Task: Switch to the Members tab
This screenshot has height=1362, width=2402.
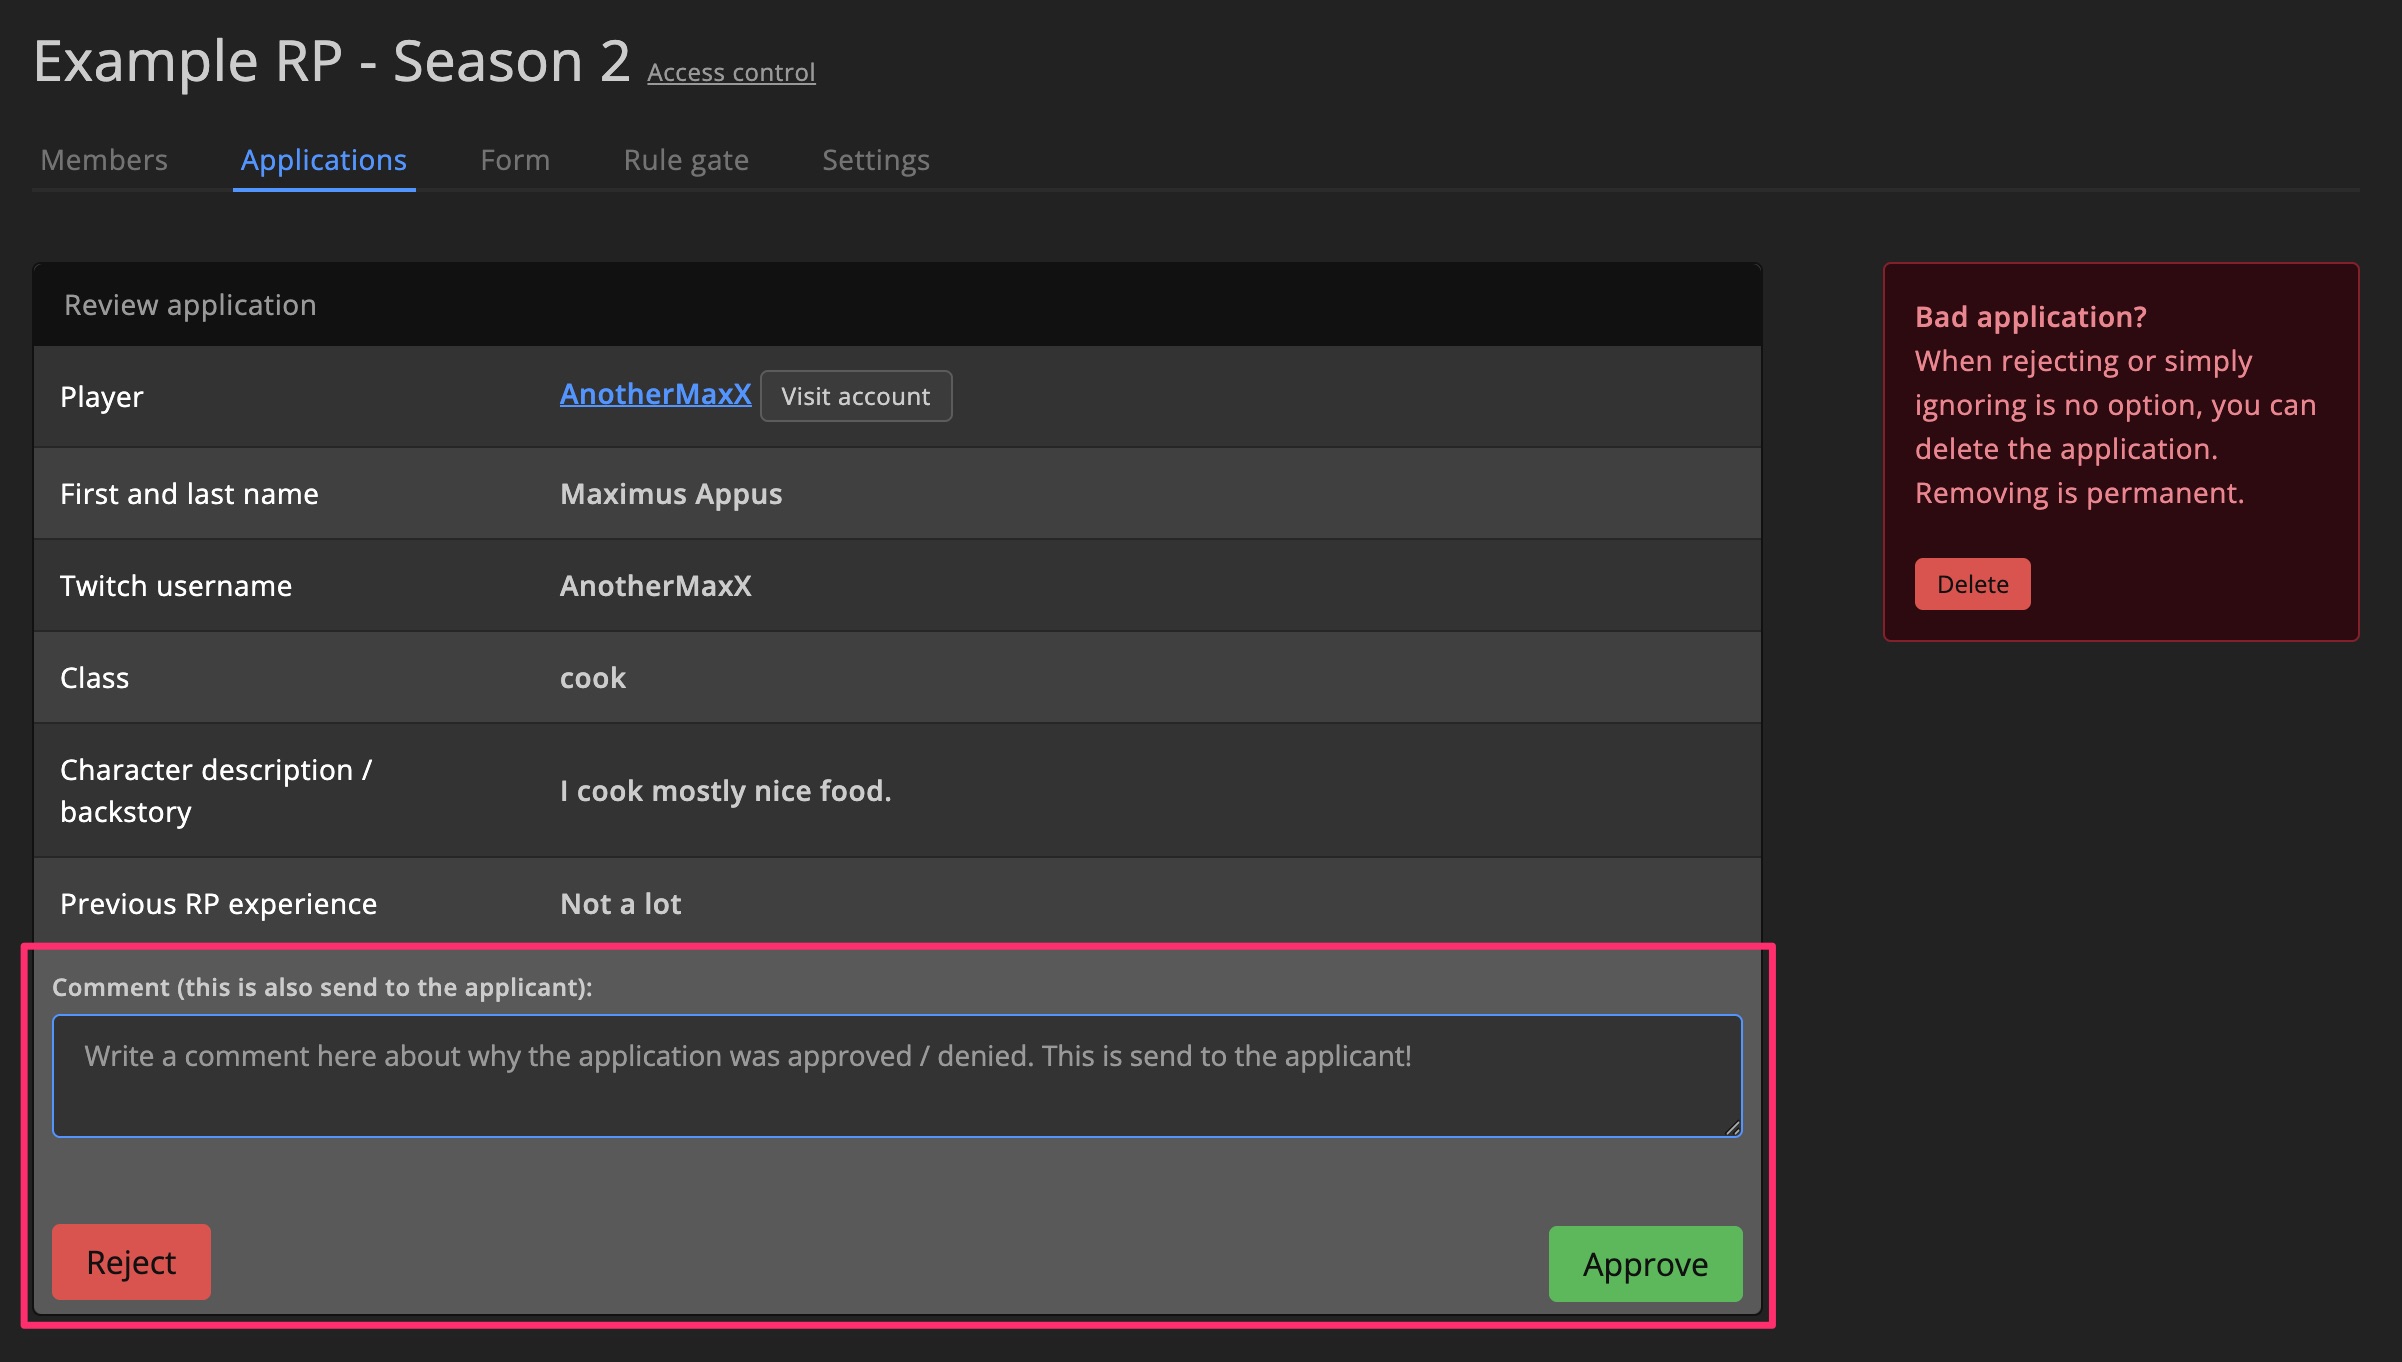Action: tap(104, 160)
